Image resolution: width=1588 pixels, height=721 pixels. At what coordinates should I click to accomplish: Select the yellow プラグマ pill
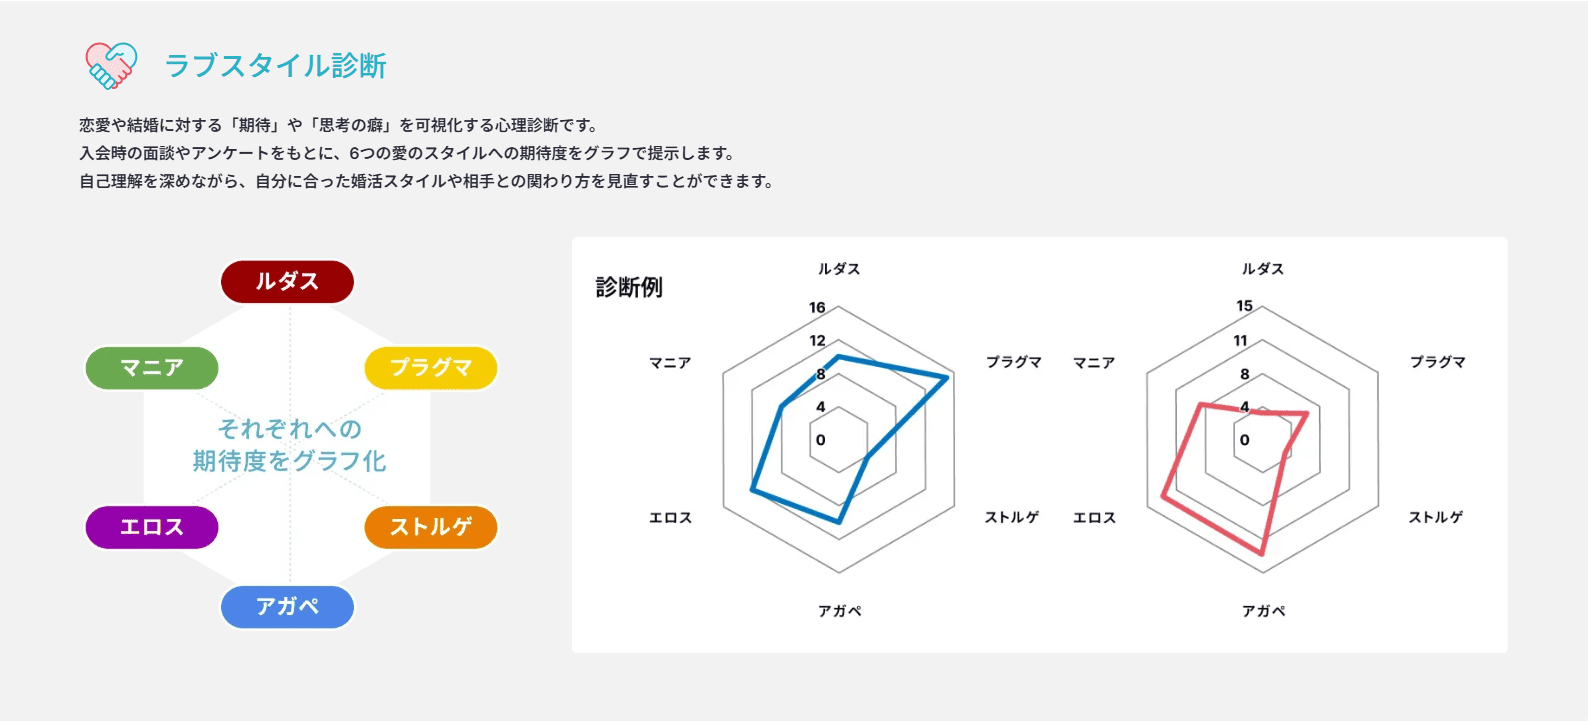point(431,368)
